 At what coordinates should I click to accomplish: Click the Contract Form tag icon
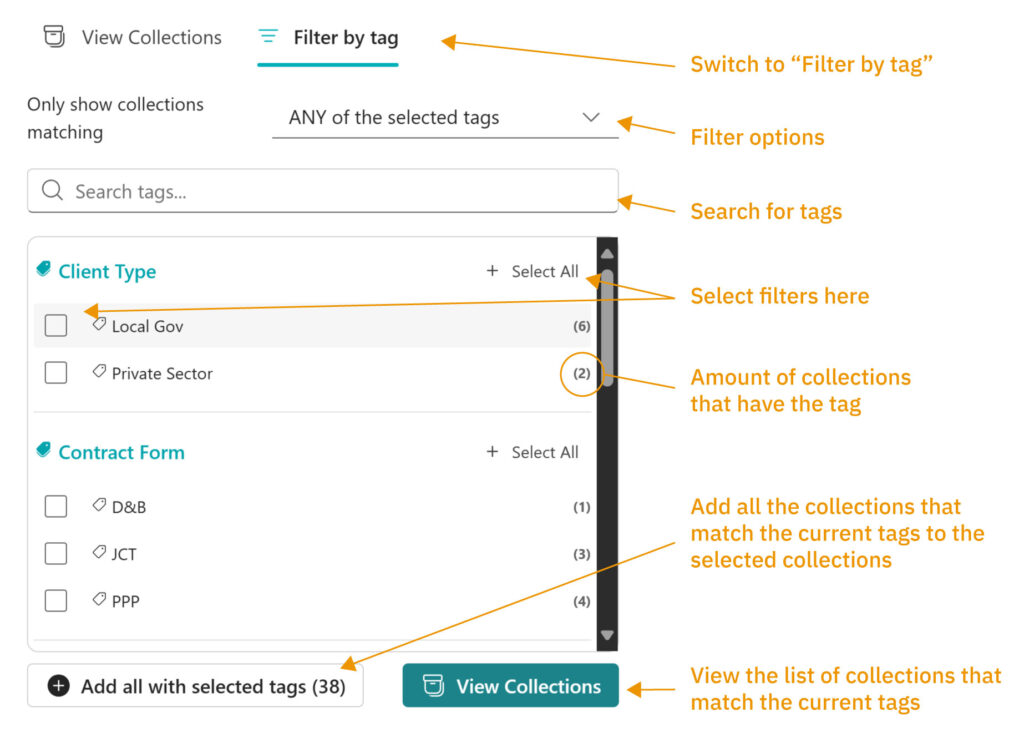coord(43,451)
